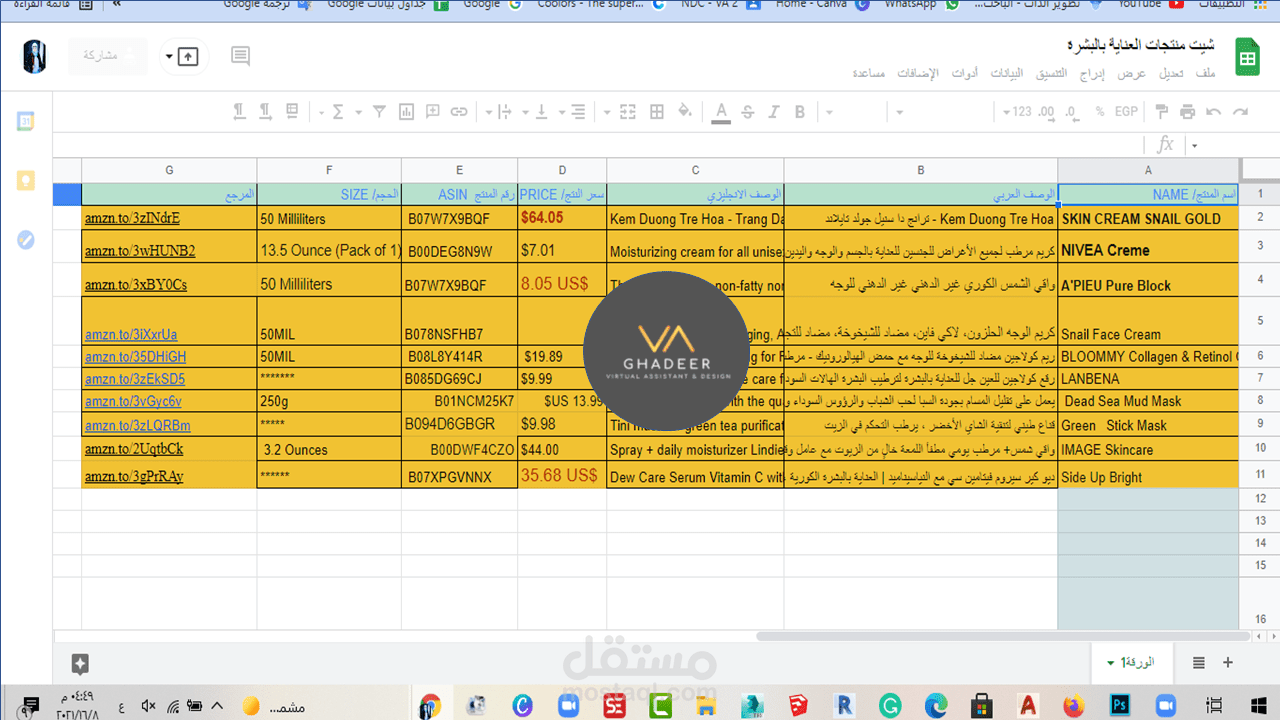Open comment history icon
This screenshot has height=720, width=1280.
240,56
